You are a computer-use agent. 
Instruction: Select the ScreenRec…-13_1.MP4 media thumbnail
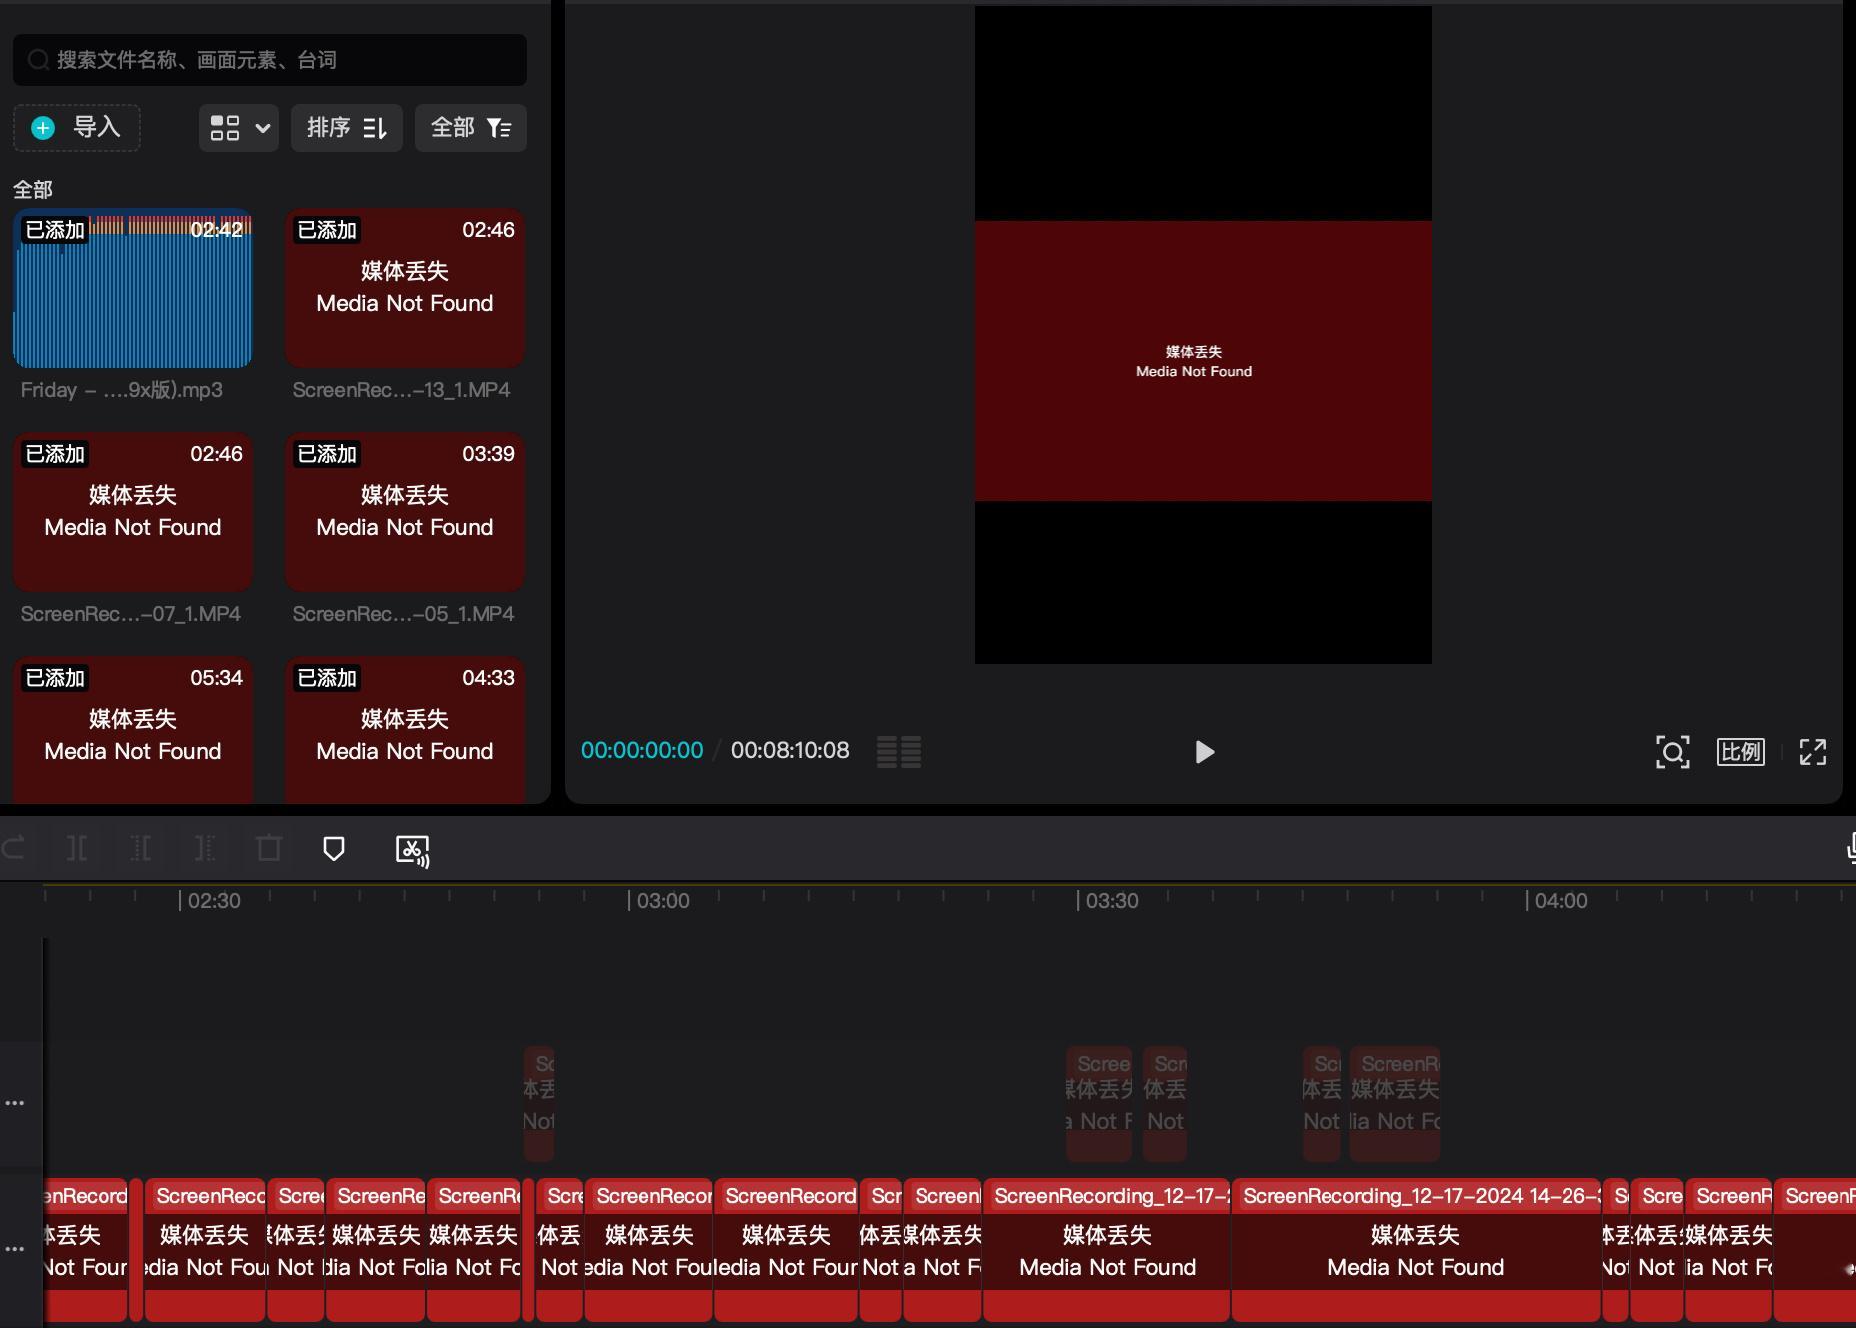(x=405, y=289)
